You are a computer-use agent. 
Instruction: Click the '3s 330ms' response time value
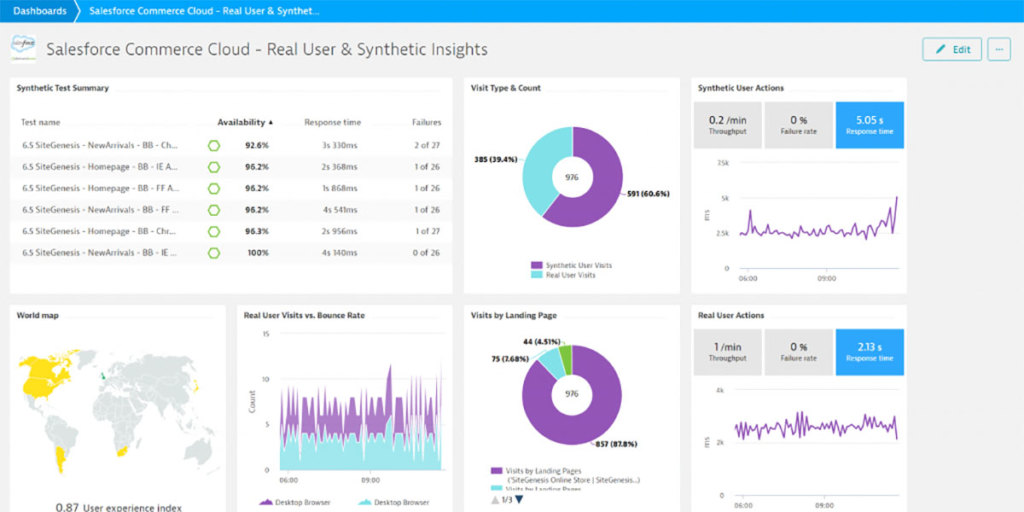(339, 145)
